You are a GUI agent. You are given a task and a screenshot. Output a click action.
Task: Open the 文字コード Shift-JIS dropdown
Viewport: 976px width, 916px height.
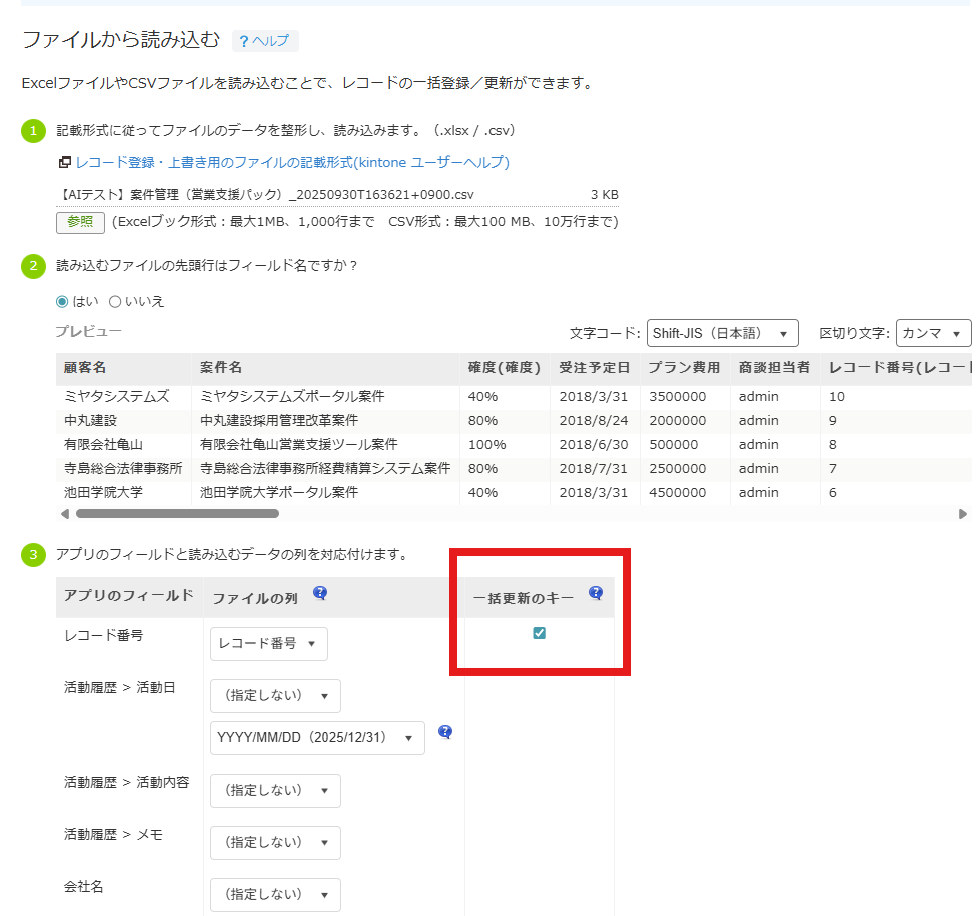tap(722, 333)
